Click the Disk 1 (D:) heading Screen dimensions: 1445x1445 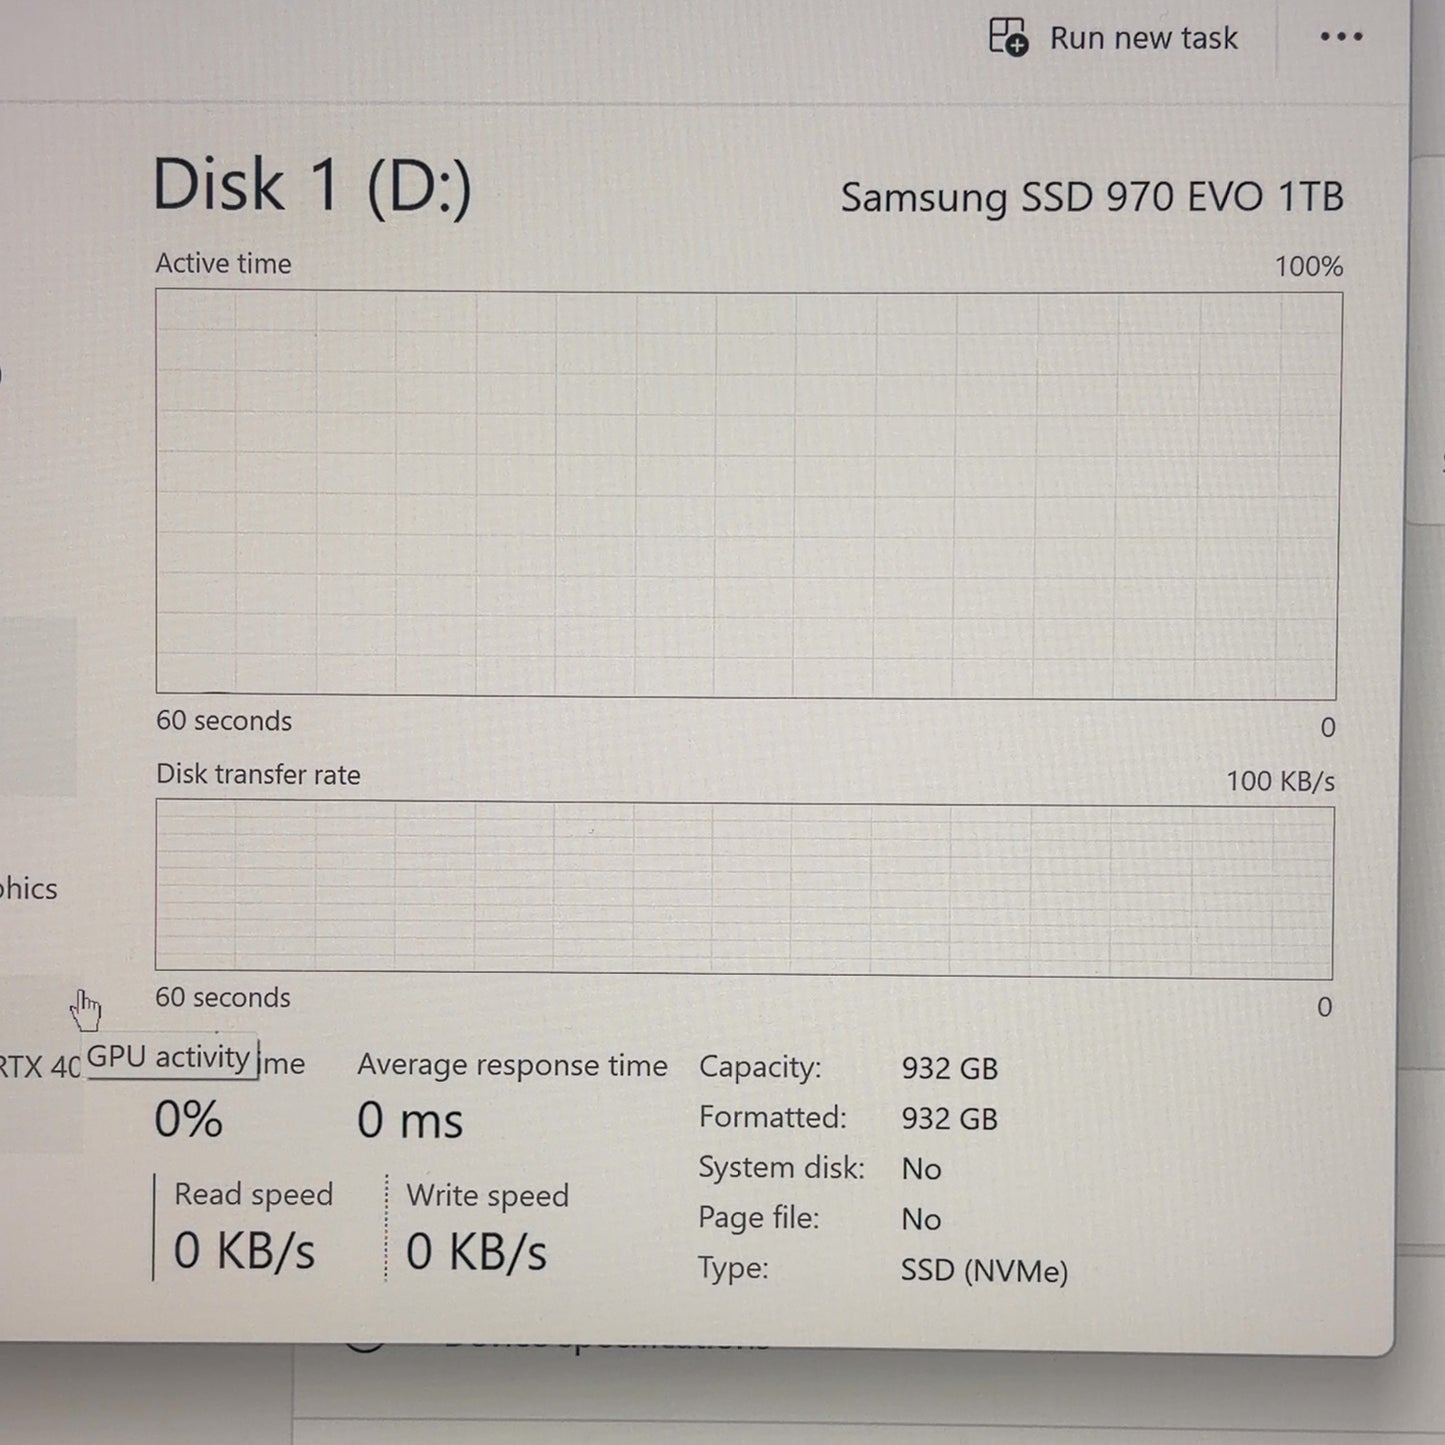coord(312,185)
